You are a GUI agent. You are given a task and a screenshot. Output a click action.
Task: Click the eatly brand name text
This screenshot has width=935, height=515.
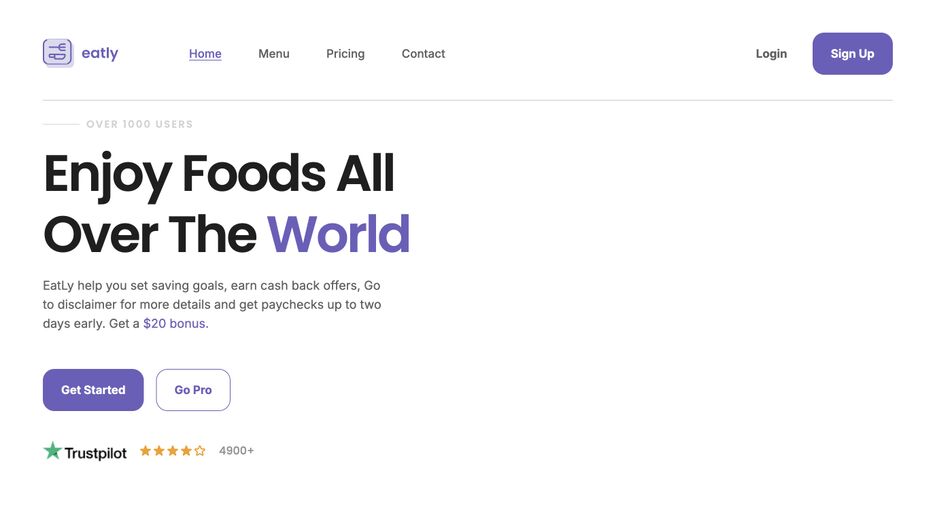click(x=100, y=54)
